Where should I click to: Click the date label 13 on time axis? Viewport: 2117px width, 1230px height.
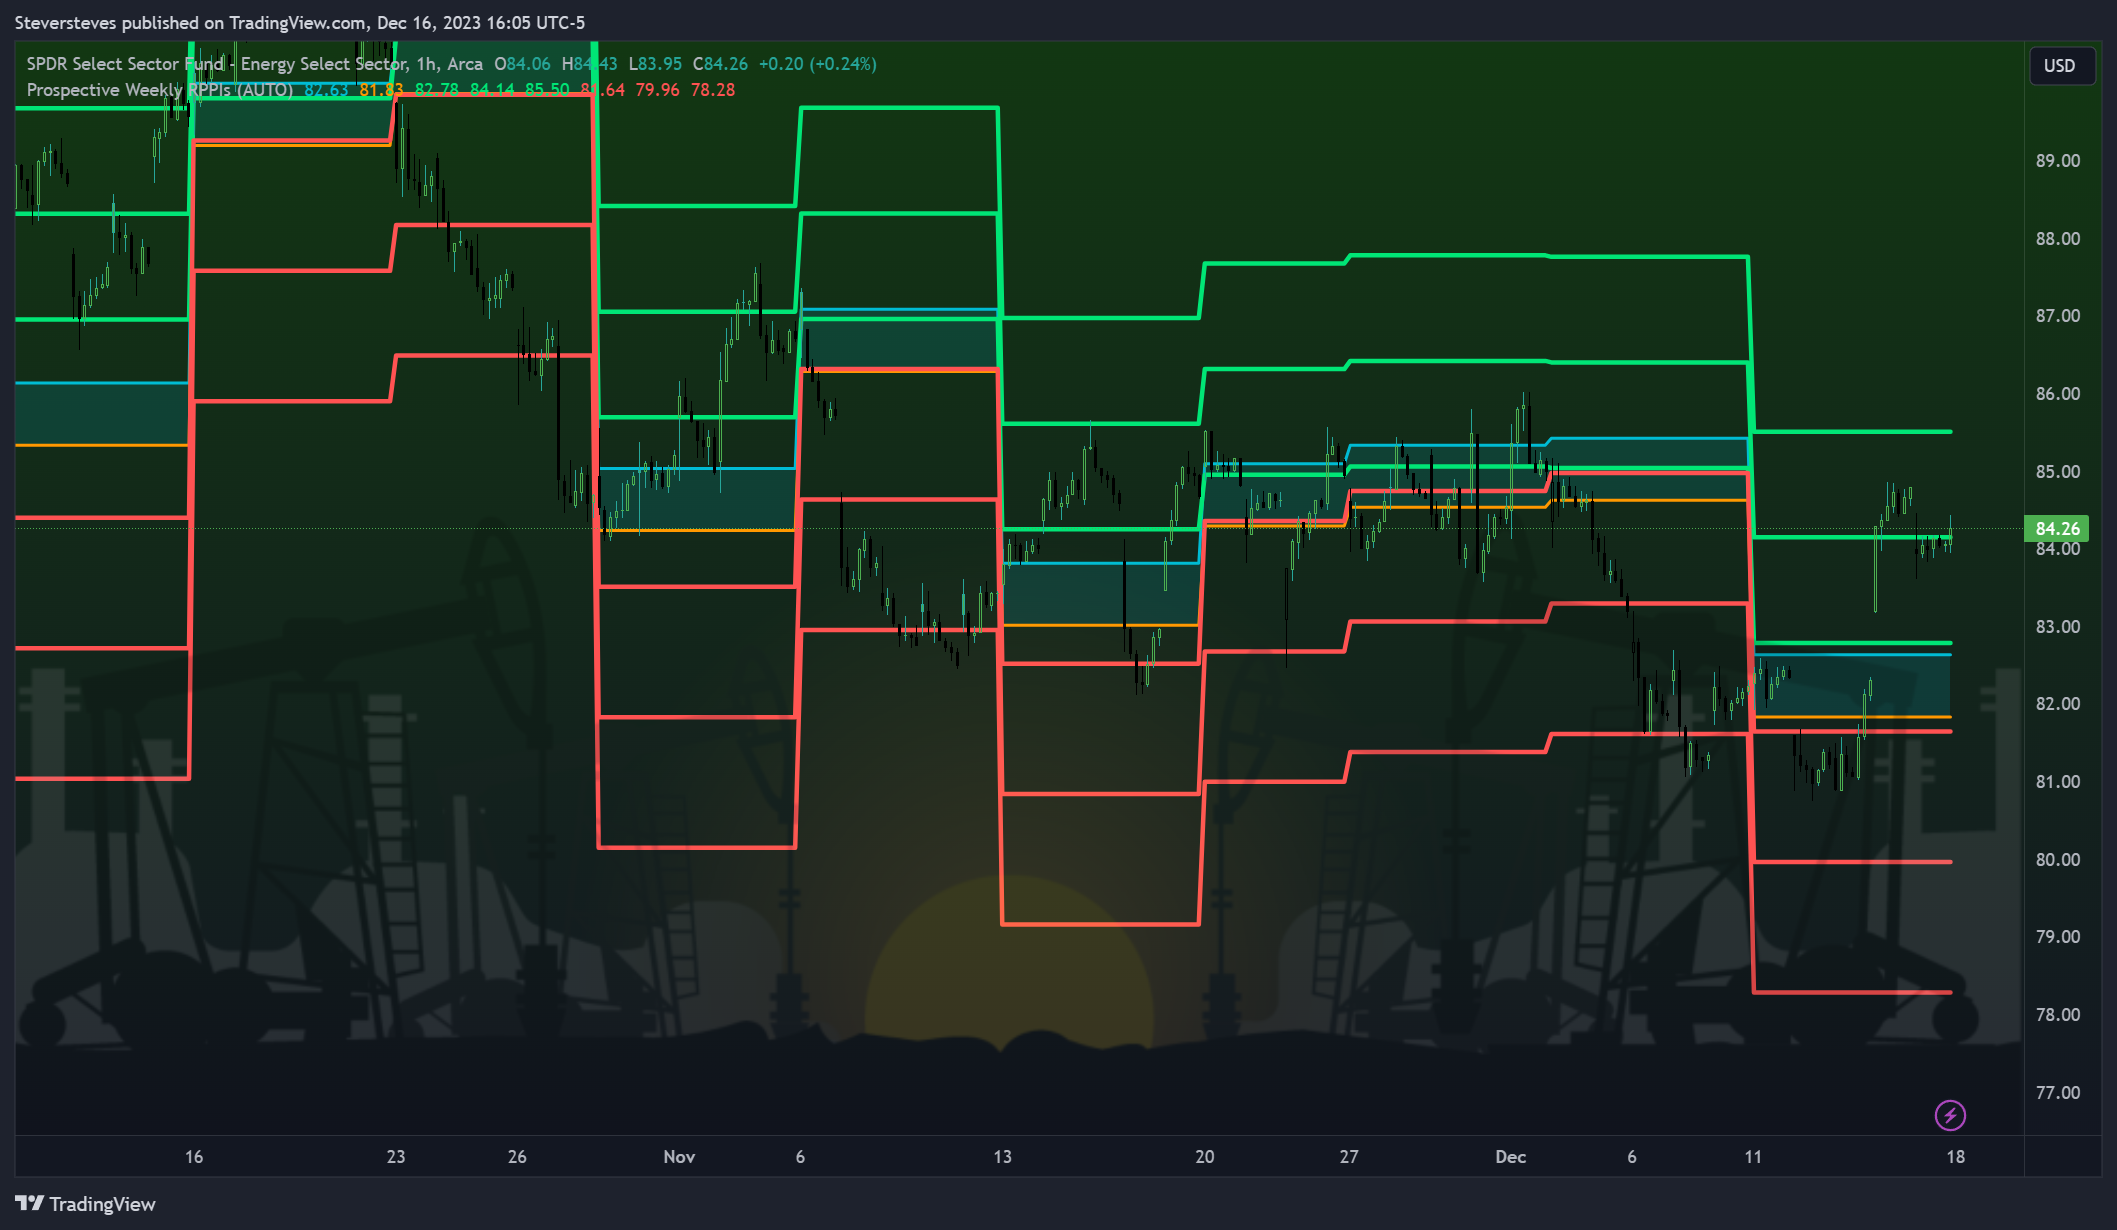1002,1157
